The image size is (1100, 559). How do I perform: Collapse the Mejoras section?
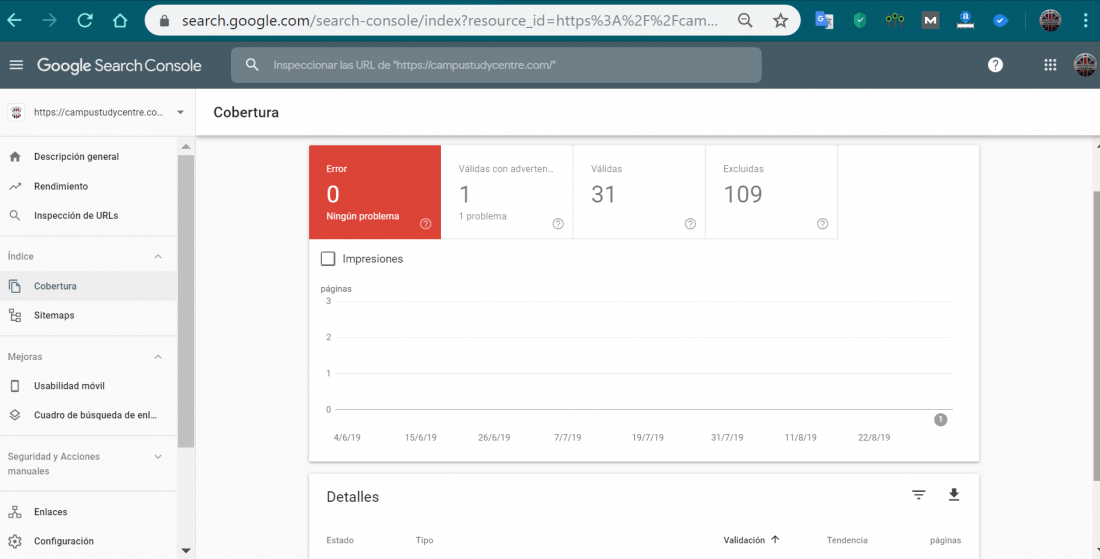[x=158, y=357]
